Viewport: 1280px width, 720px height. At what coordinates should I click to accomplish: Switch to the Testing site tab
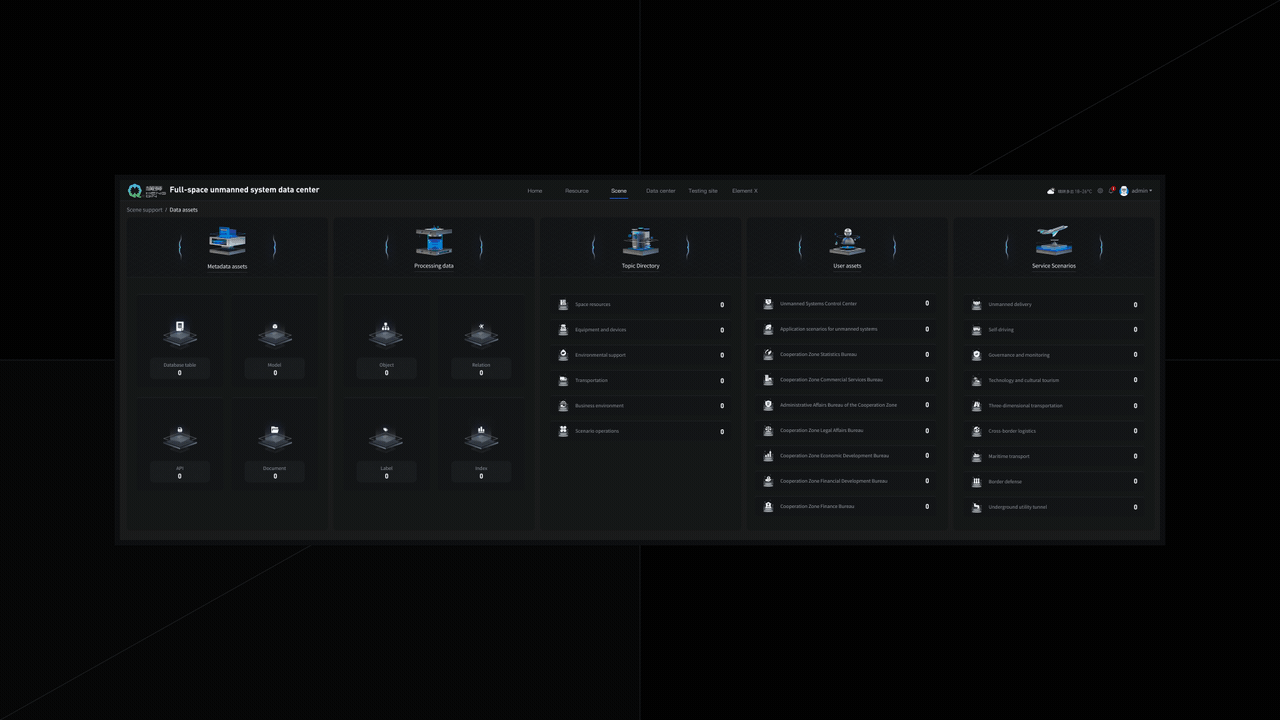pos(703,191)
